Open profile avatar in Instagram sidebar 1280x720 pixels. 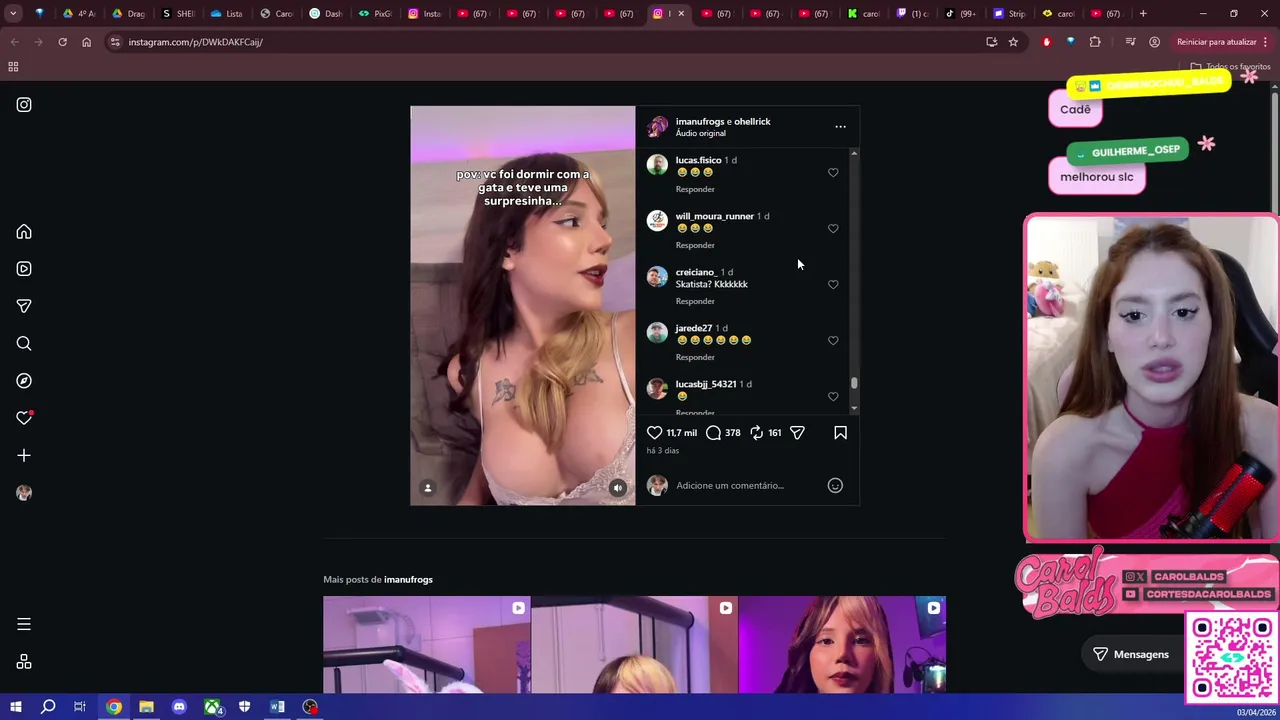click(x=24, y=493)
